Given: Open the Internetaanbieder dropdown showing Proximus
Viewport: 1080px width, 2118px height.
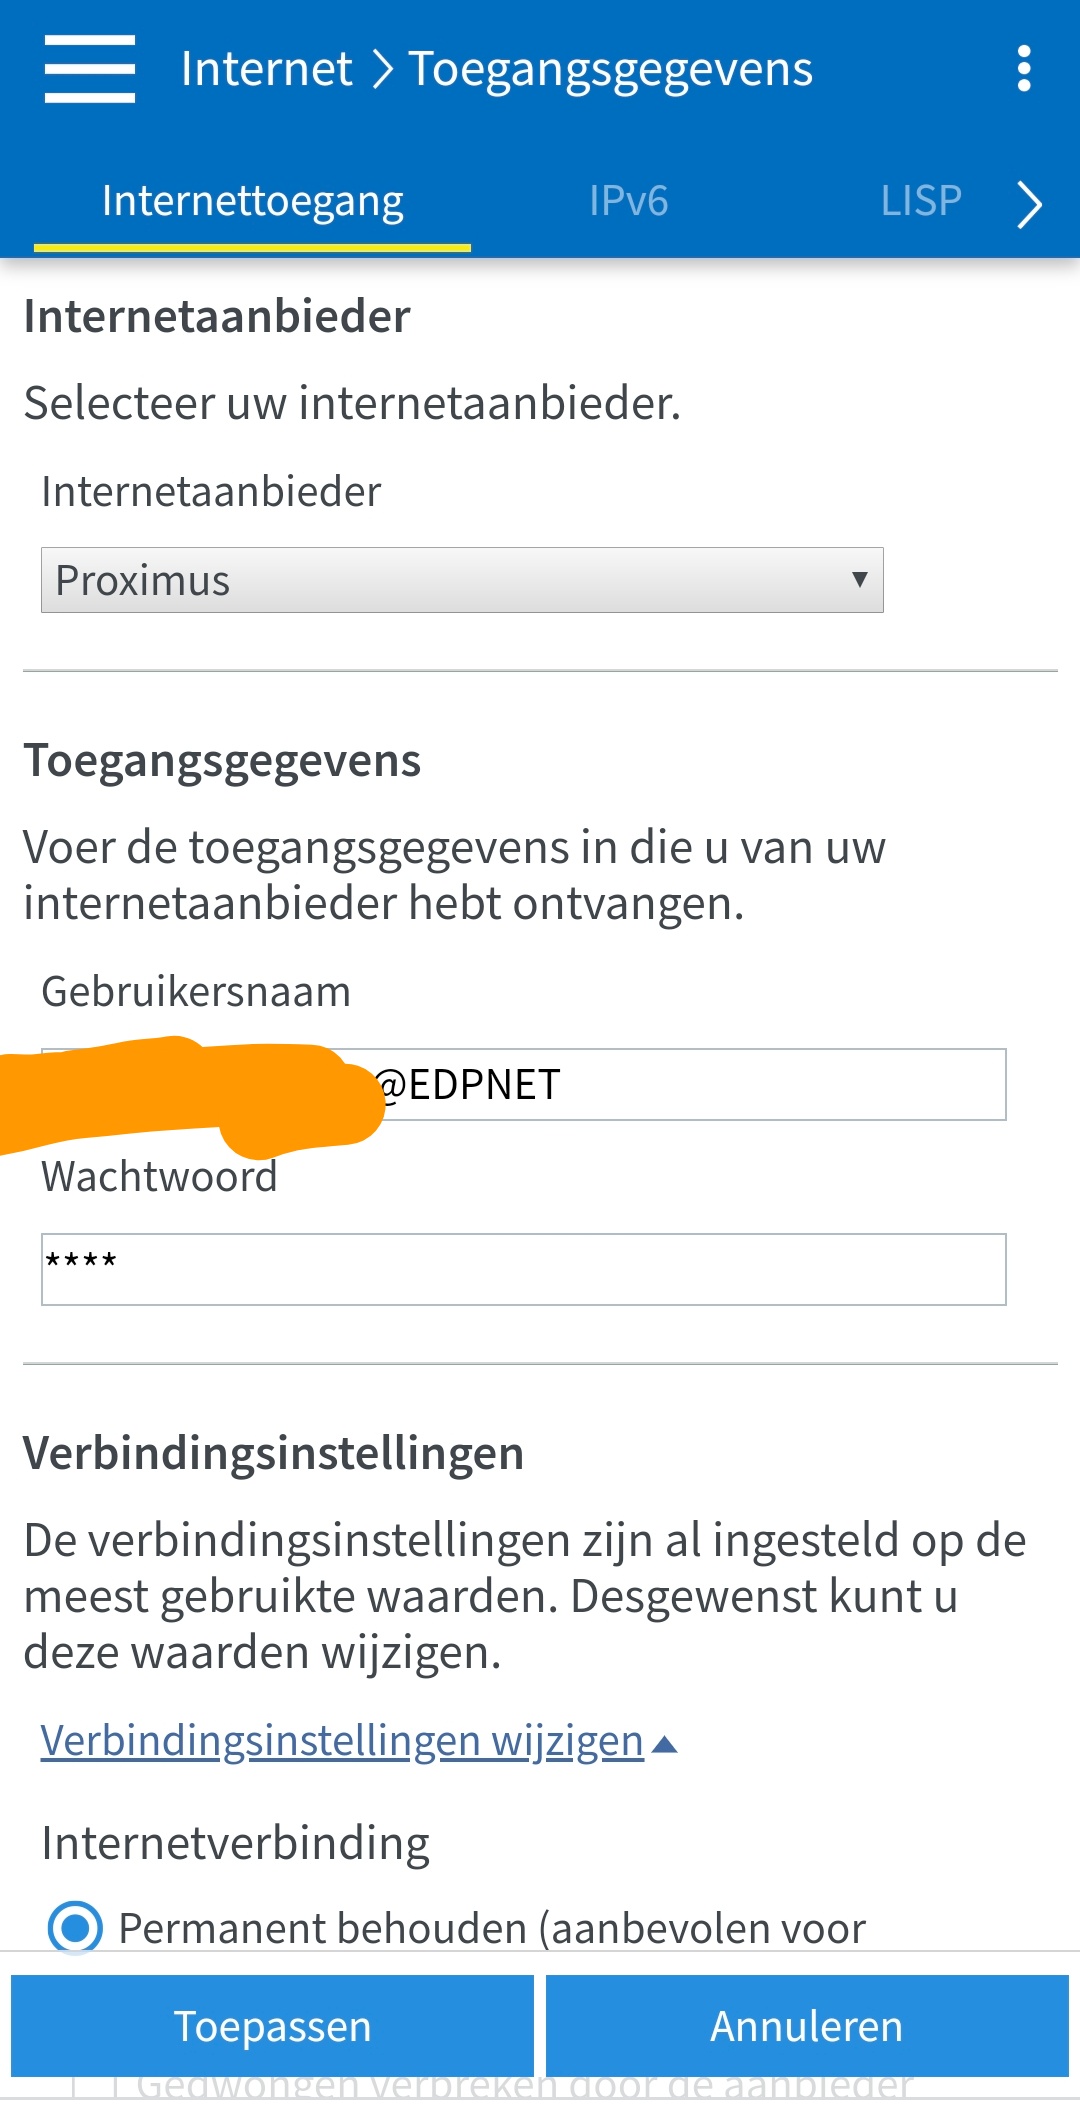Looking at the screenshot, I should 462,580.
